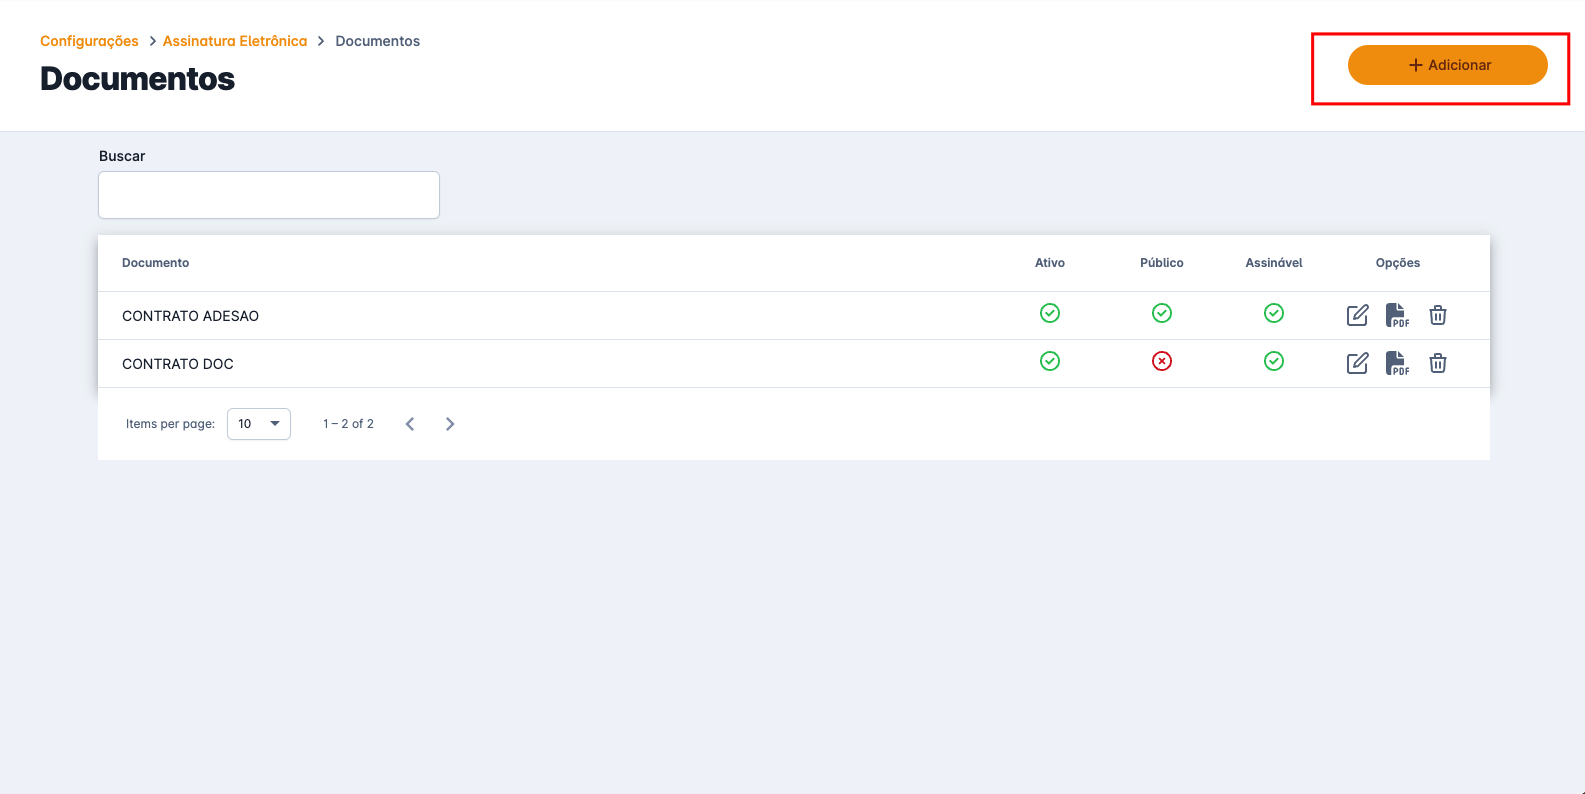This screenshot has width=1585, height=794.
Task: Edit the CONTRATO DOC document
Action: [x=1357, y=363]
